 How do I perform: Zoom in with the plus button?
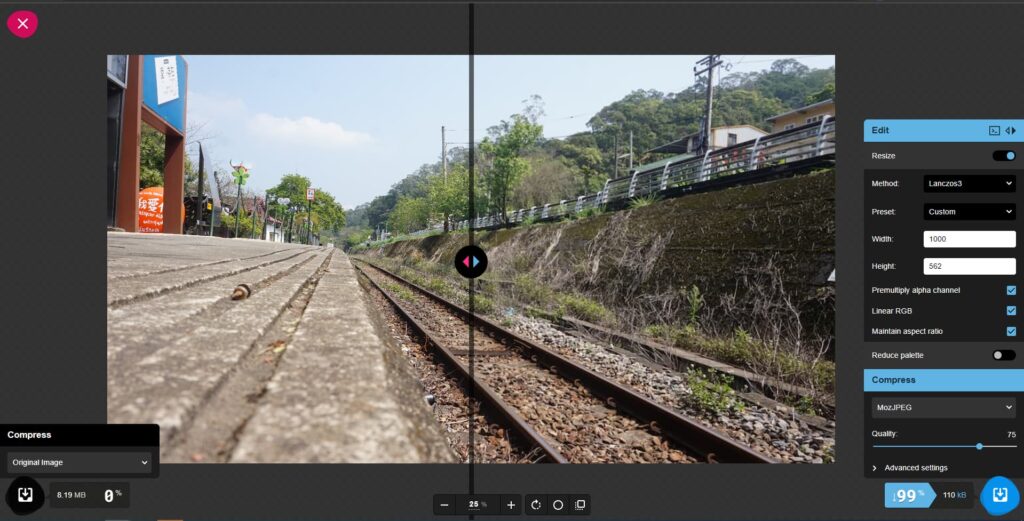[x=511, y=505]
